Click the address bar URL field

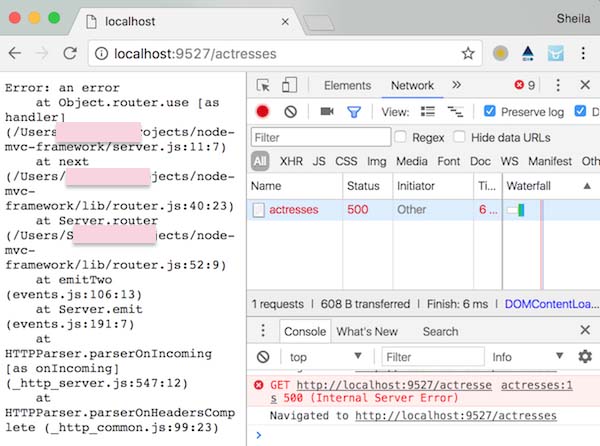pyautogui.click(x=285, y=54)
